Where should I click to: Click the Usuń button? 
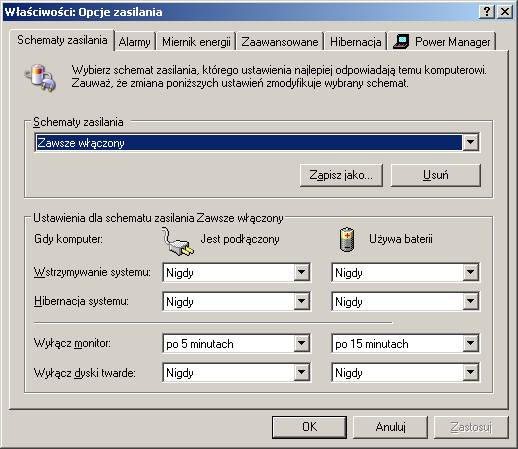pos(435,175)
